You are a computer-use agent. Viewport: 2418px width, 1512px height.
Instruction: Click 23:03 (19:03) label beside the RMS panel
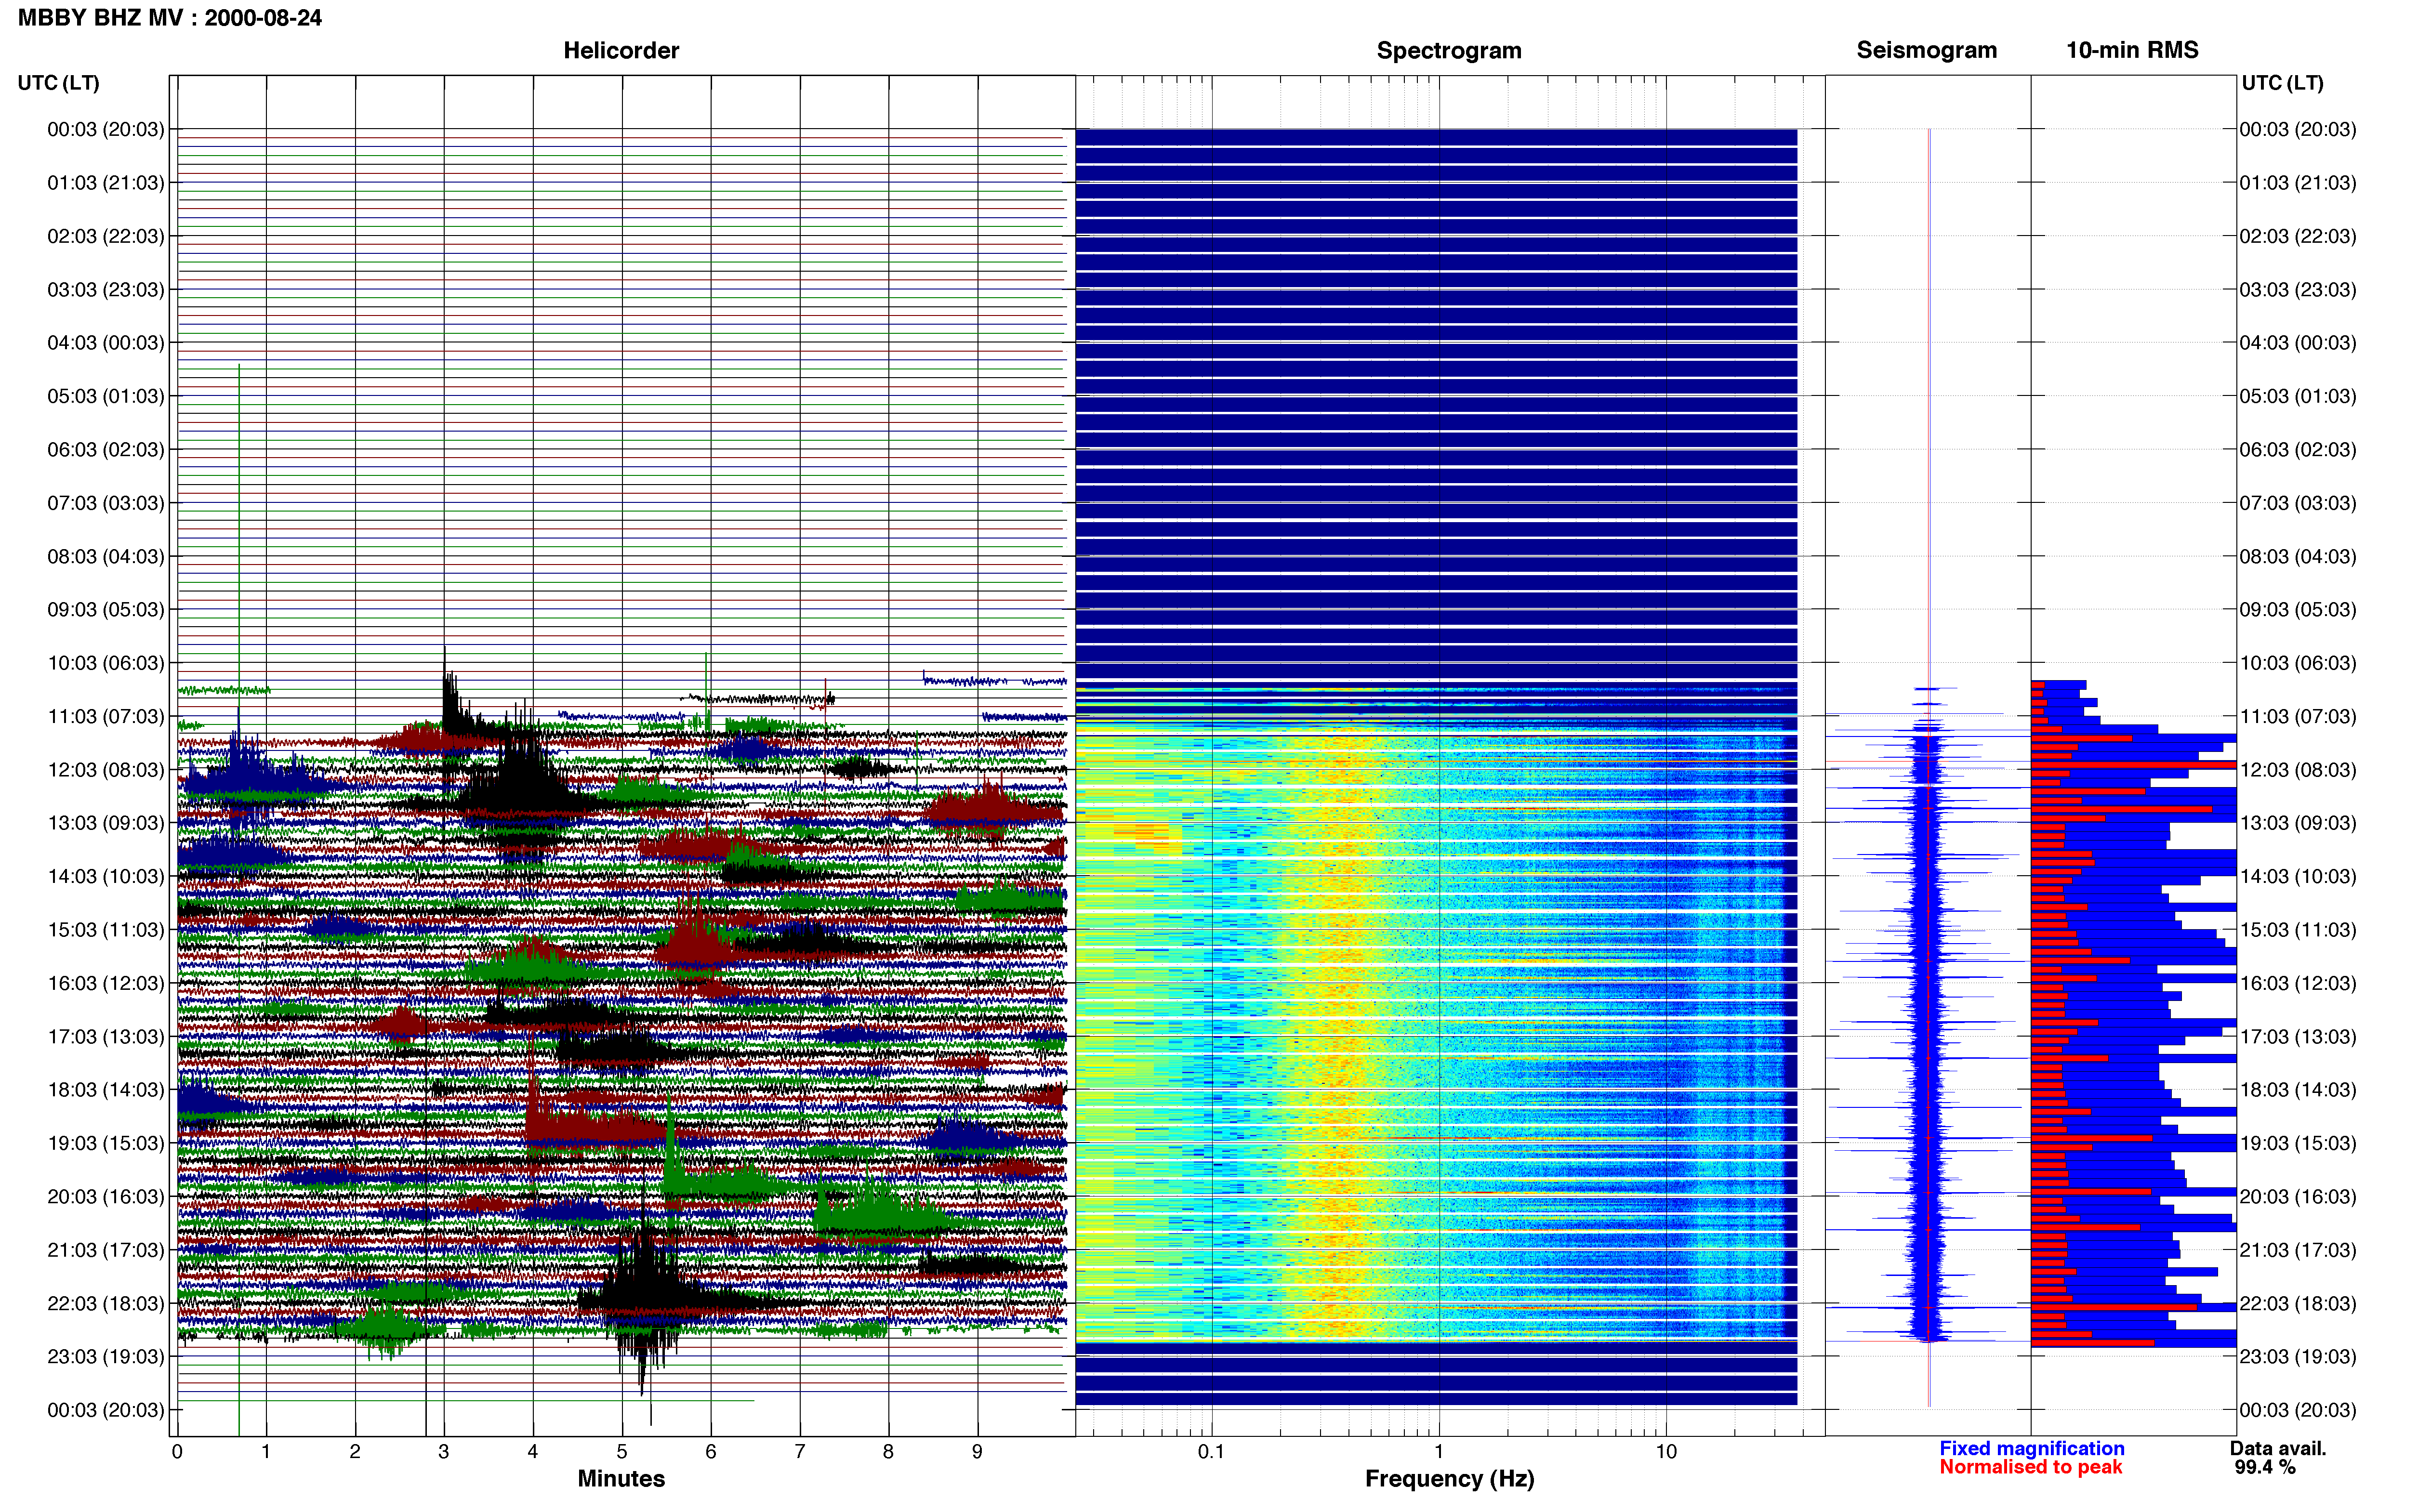(2298, 1356)
